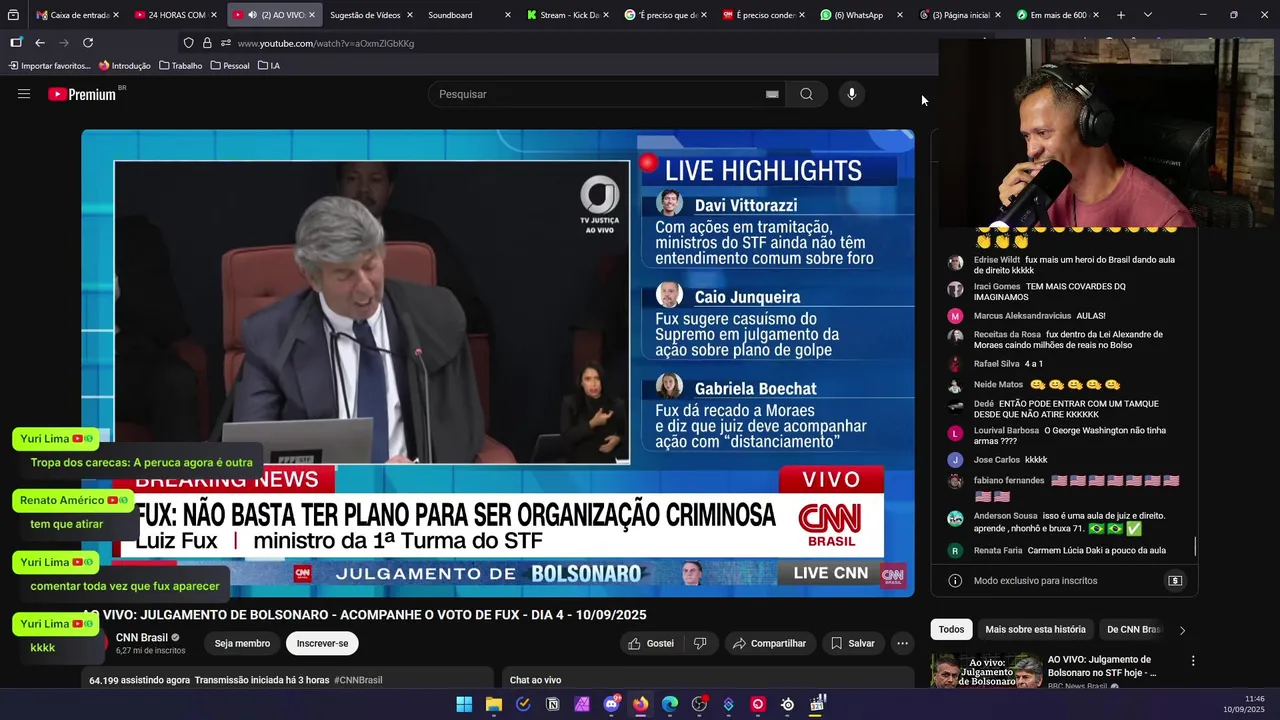The width and height of the screenshot is (1280, 720).
Task: Start voice search with microphone icon
Action: click(852, 94)
